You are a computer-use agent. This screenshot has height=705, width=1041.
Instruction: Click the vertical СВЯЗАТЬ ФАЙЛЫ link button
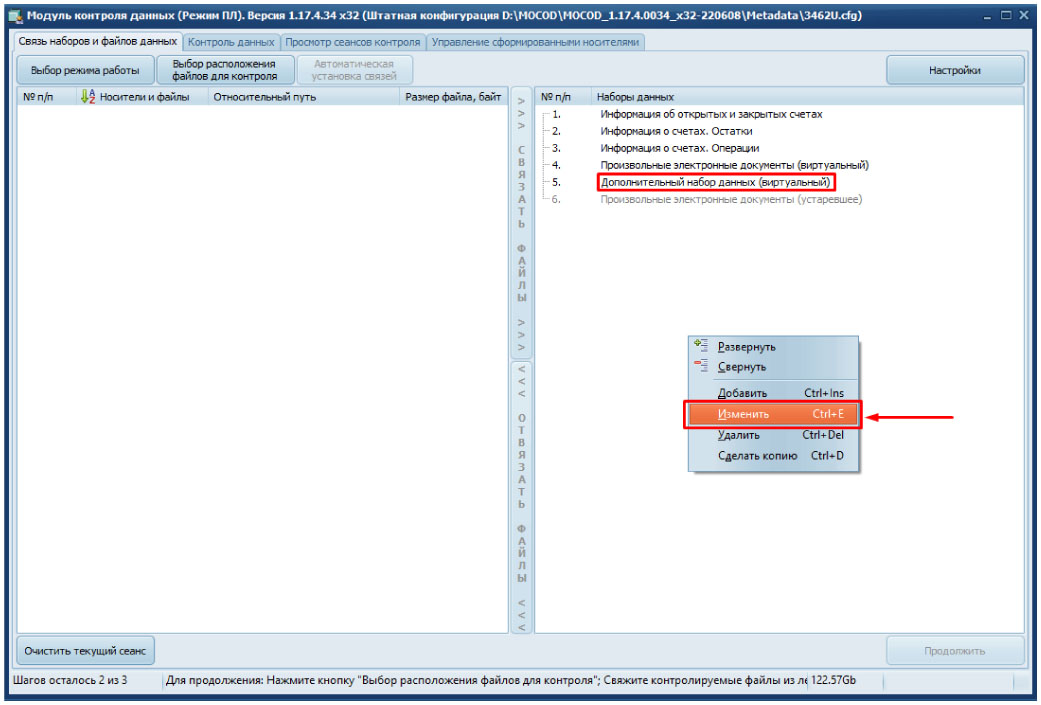tap(521, 223)
